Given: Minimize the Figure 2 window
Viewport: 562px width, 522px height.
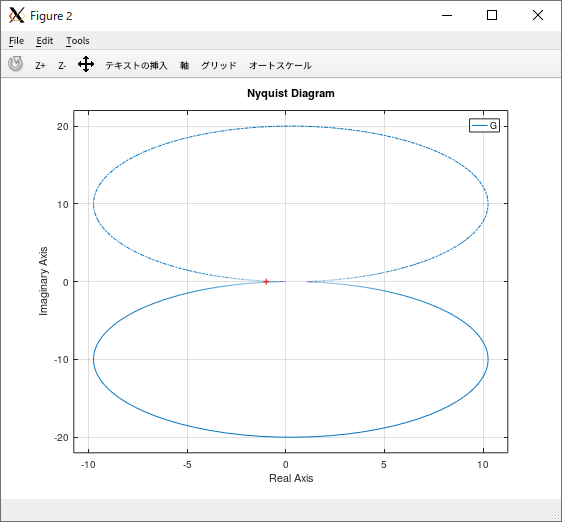Looking at the screenshot, I should 447,15.
